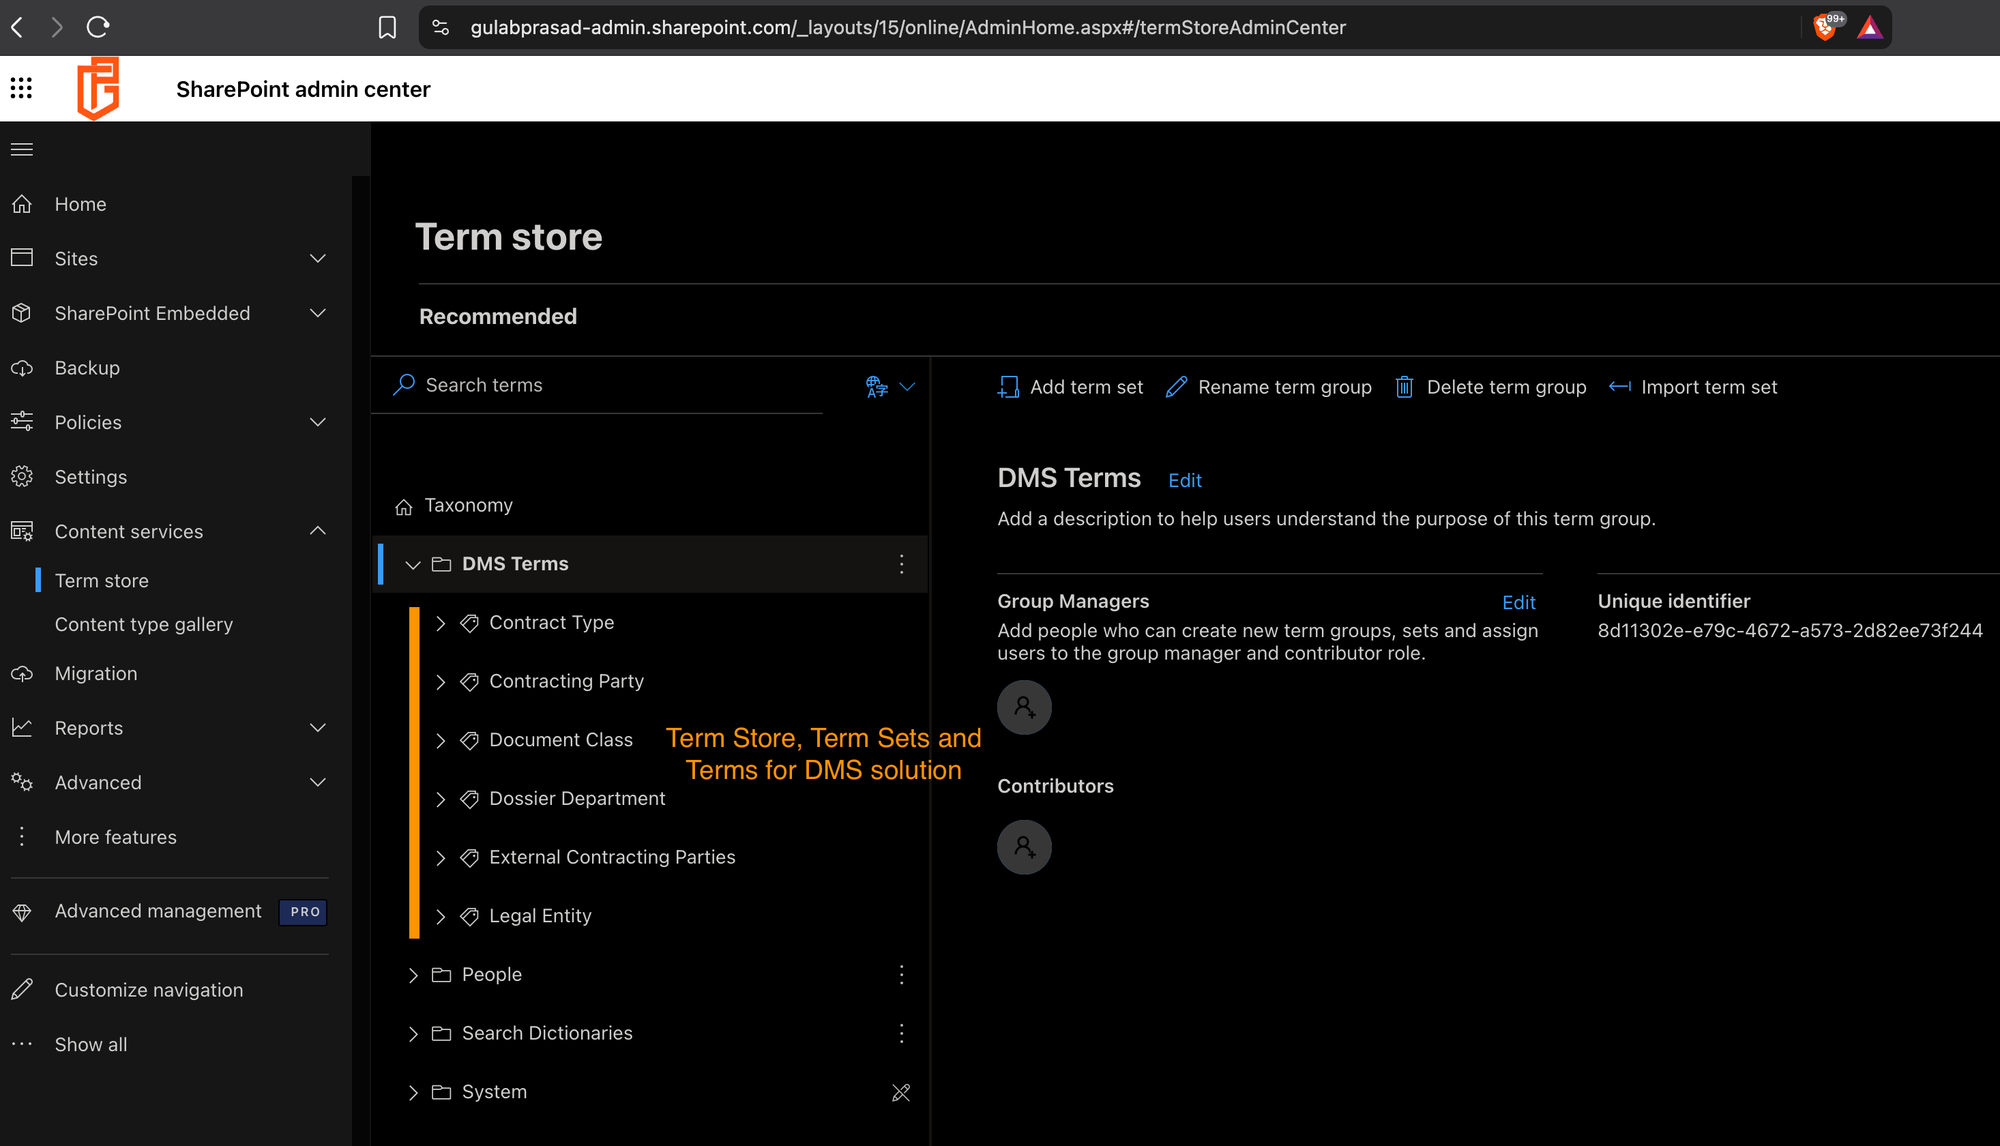The width and height of the screenshot is (2000, 1146).
Task: Click Edit next to DMS Terms title
Action: point(1185,480)
